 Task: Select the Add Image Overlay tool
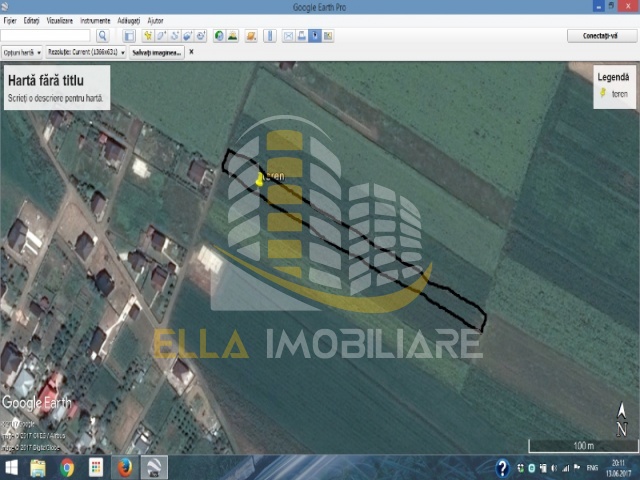(187, 36)
